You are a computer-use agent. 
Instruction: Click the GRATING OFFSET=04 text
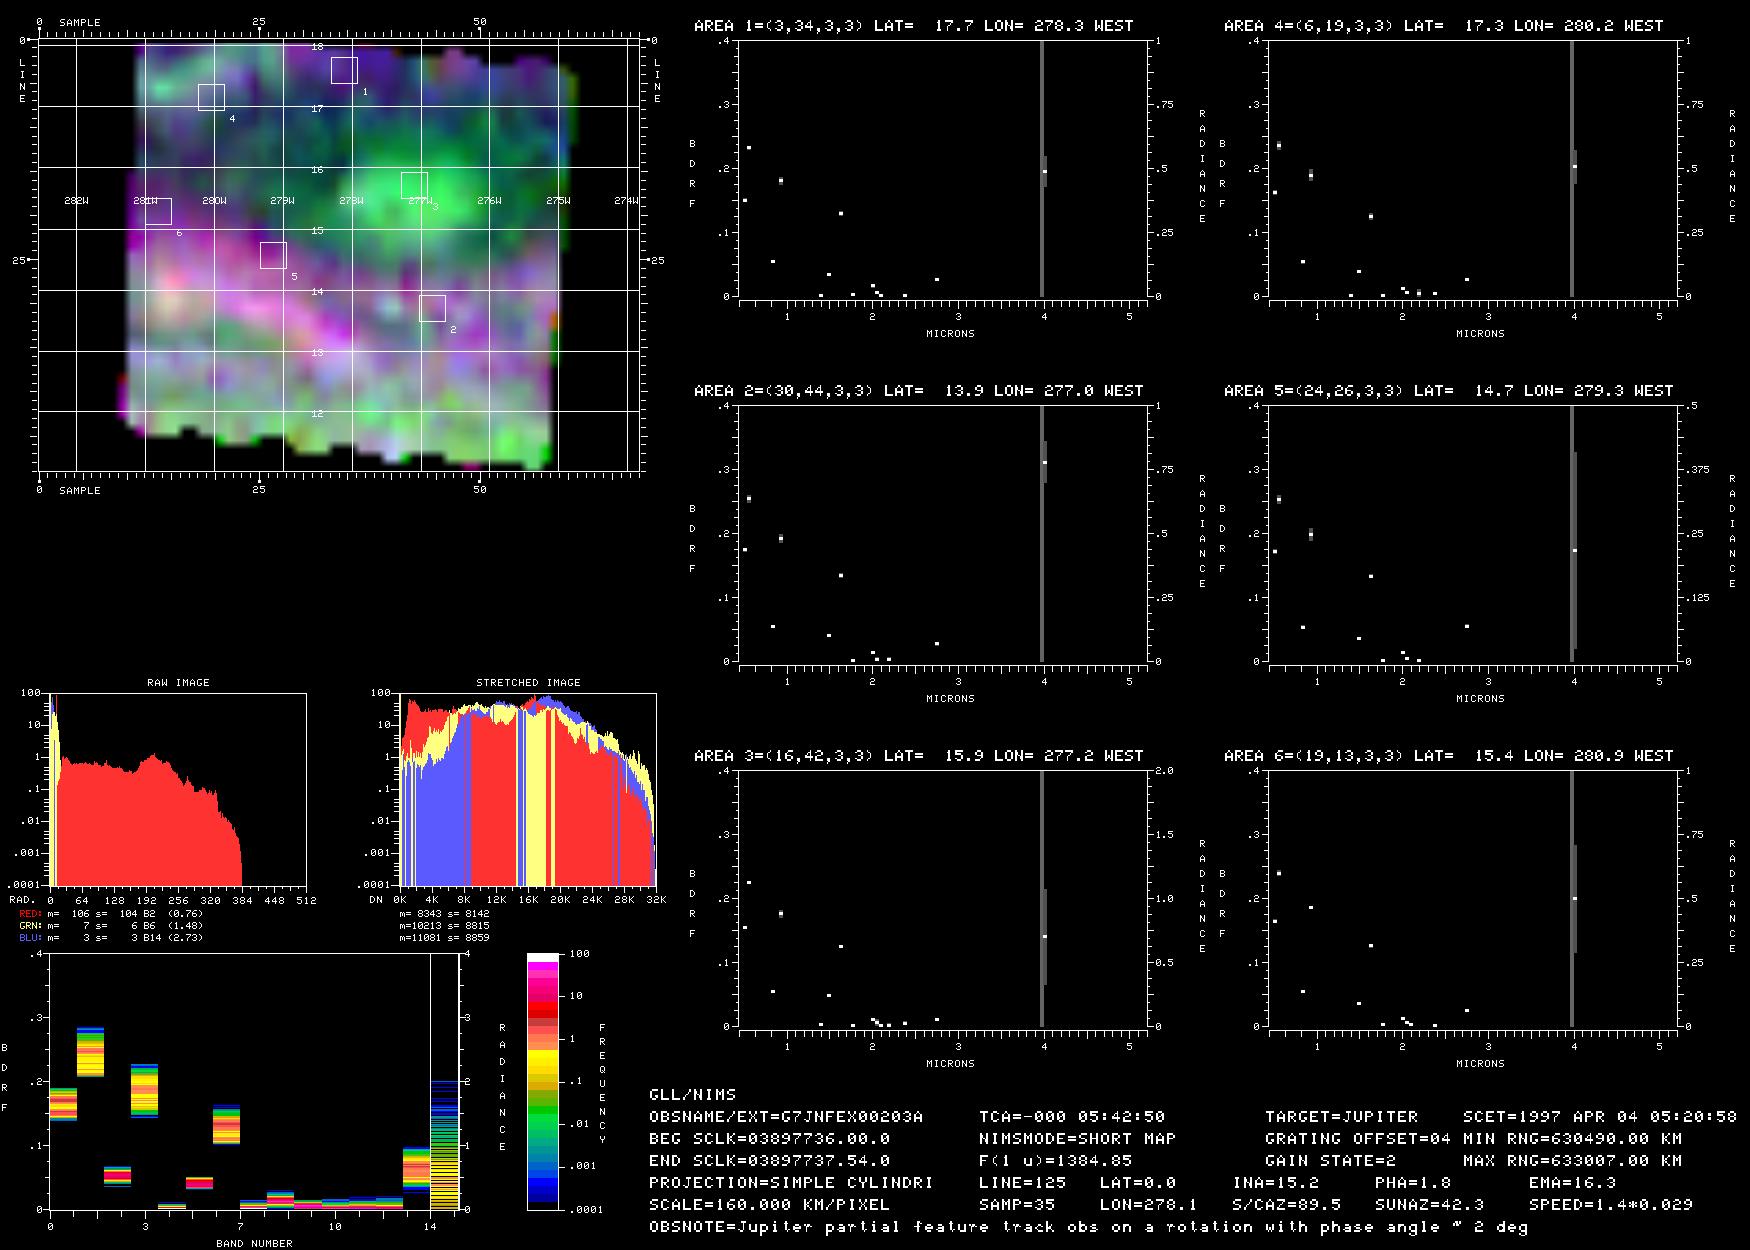1358,1138
